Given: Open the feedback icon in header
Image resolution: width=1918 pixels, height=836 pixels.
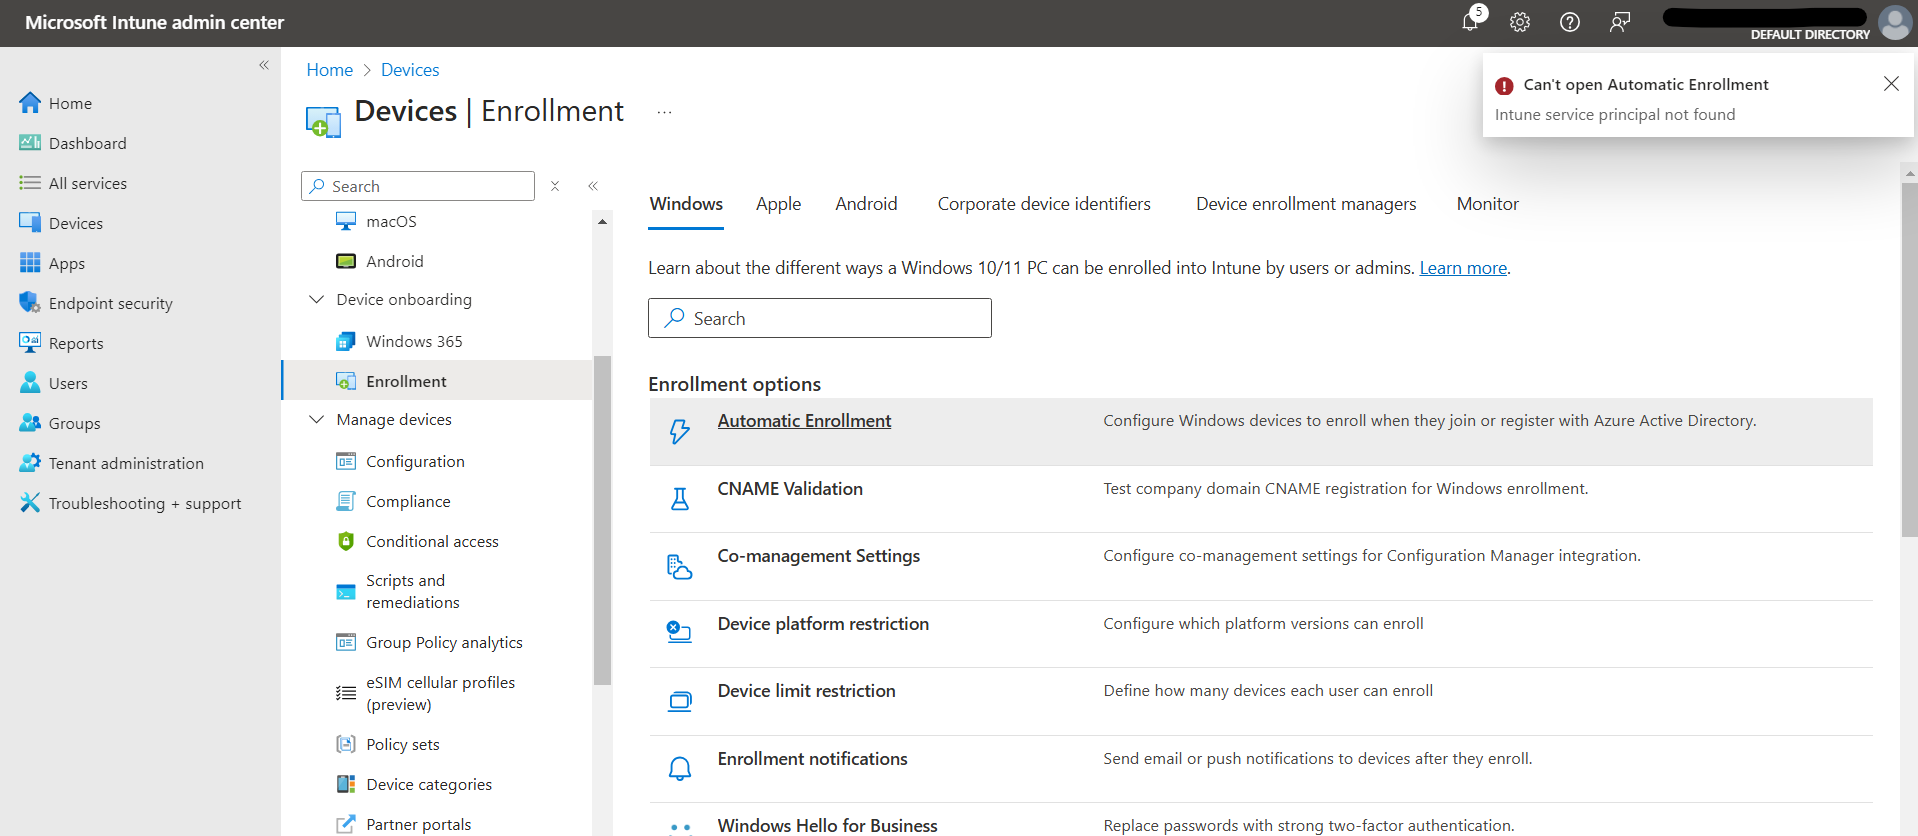Looking at the screenshot, I should point(1620,22).
